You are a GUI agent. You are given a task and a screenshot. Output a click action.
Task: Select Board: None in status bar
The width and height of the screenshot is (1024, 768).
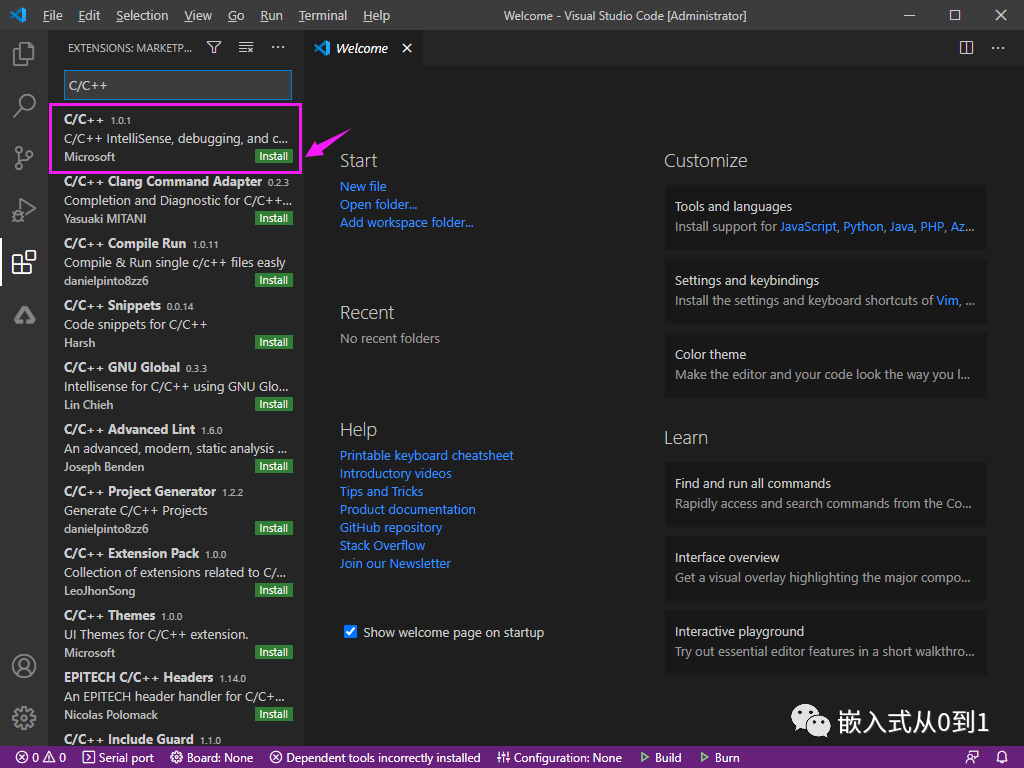(x=212, y=758)
